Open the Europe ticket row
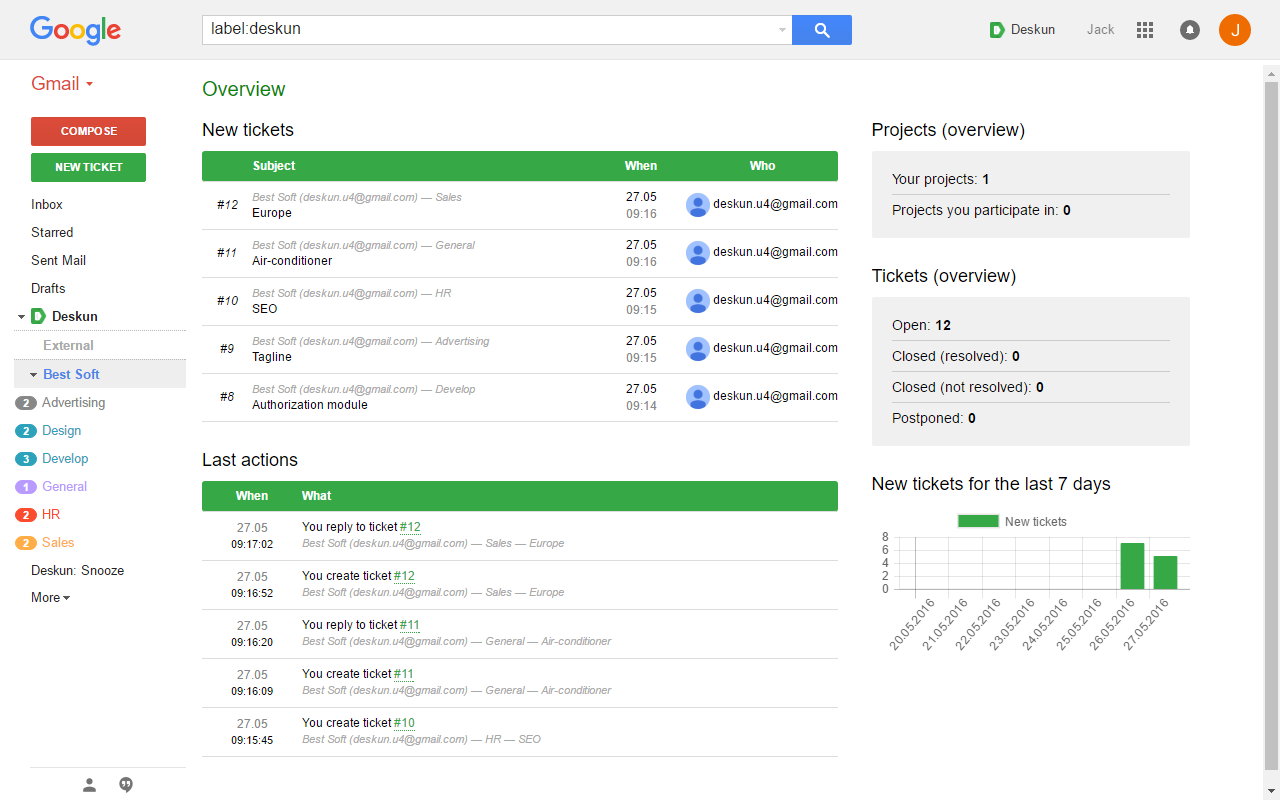The image size is (1280, 800). pyautogui.click(x=520, y=205)
